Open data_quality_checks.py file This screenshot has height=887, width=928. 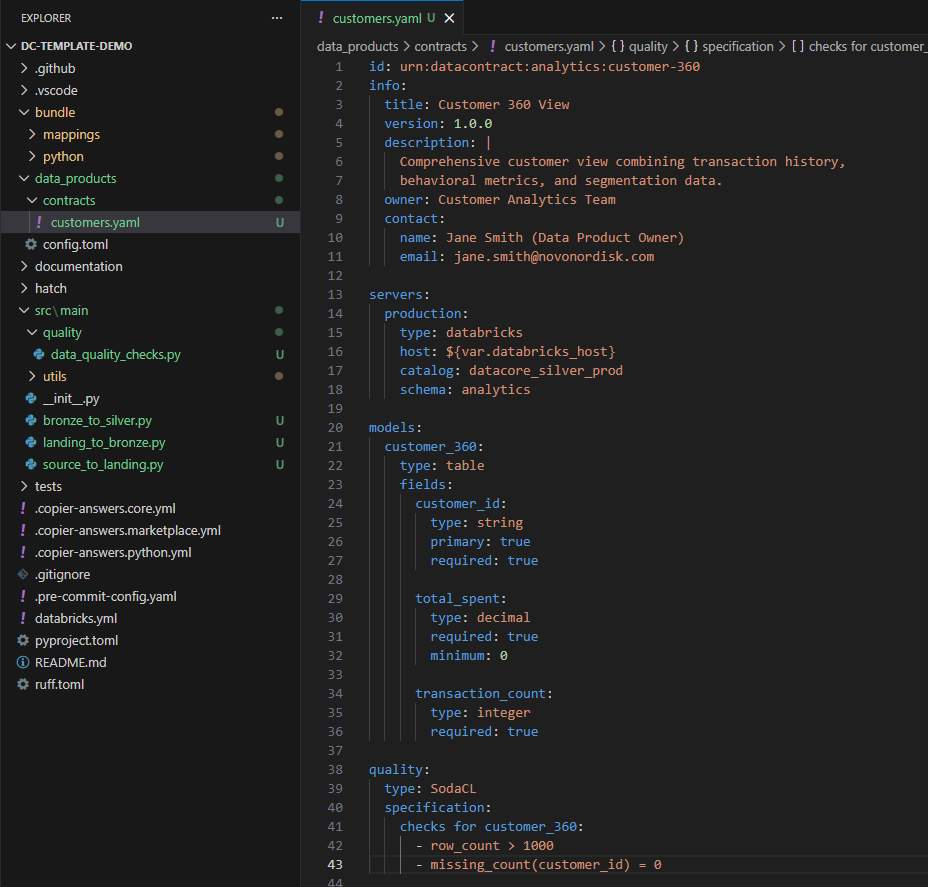click(x=115, y=354)
